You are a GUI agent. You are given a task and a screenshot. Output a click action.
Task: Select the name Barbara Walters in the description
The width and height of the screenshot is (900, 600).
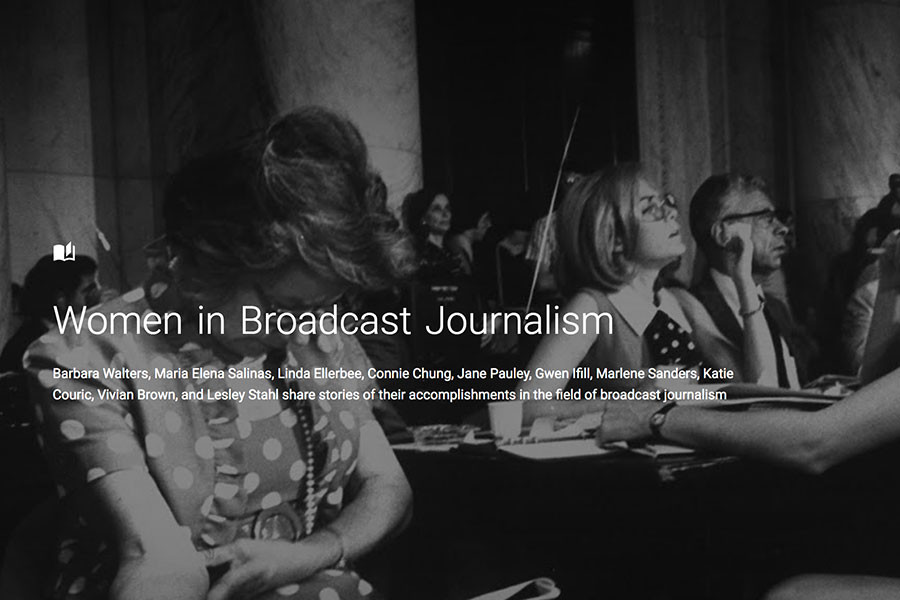point(101,375)
